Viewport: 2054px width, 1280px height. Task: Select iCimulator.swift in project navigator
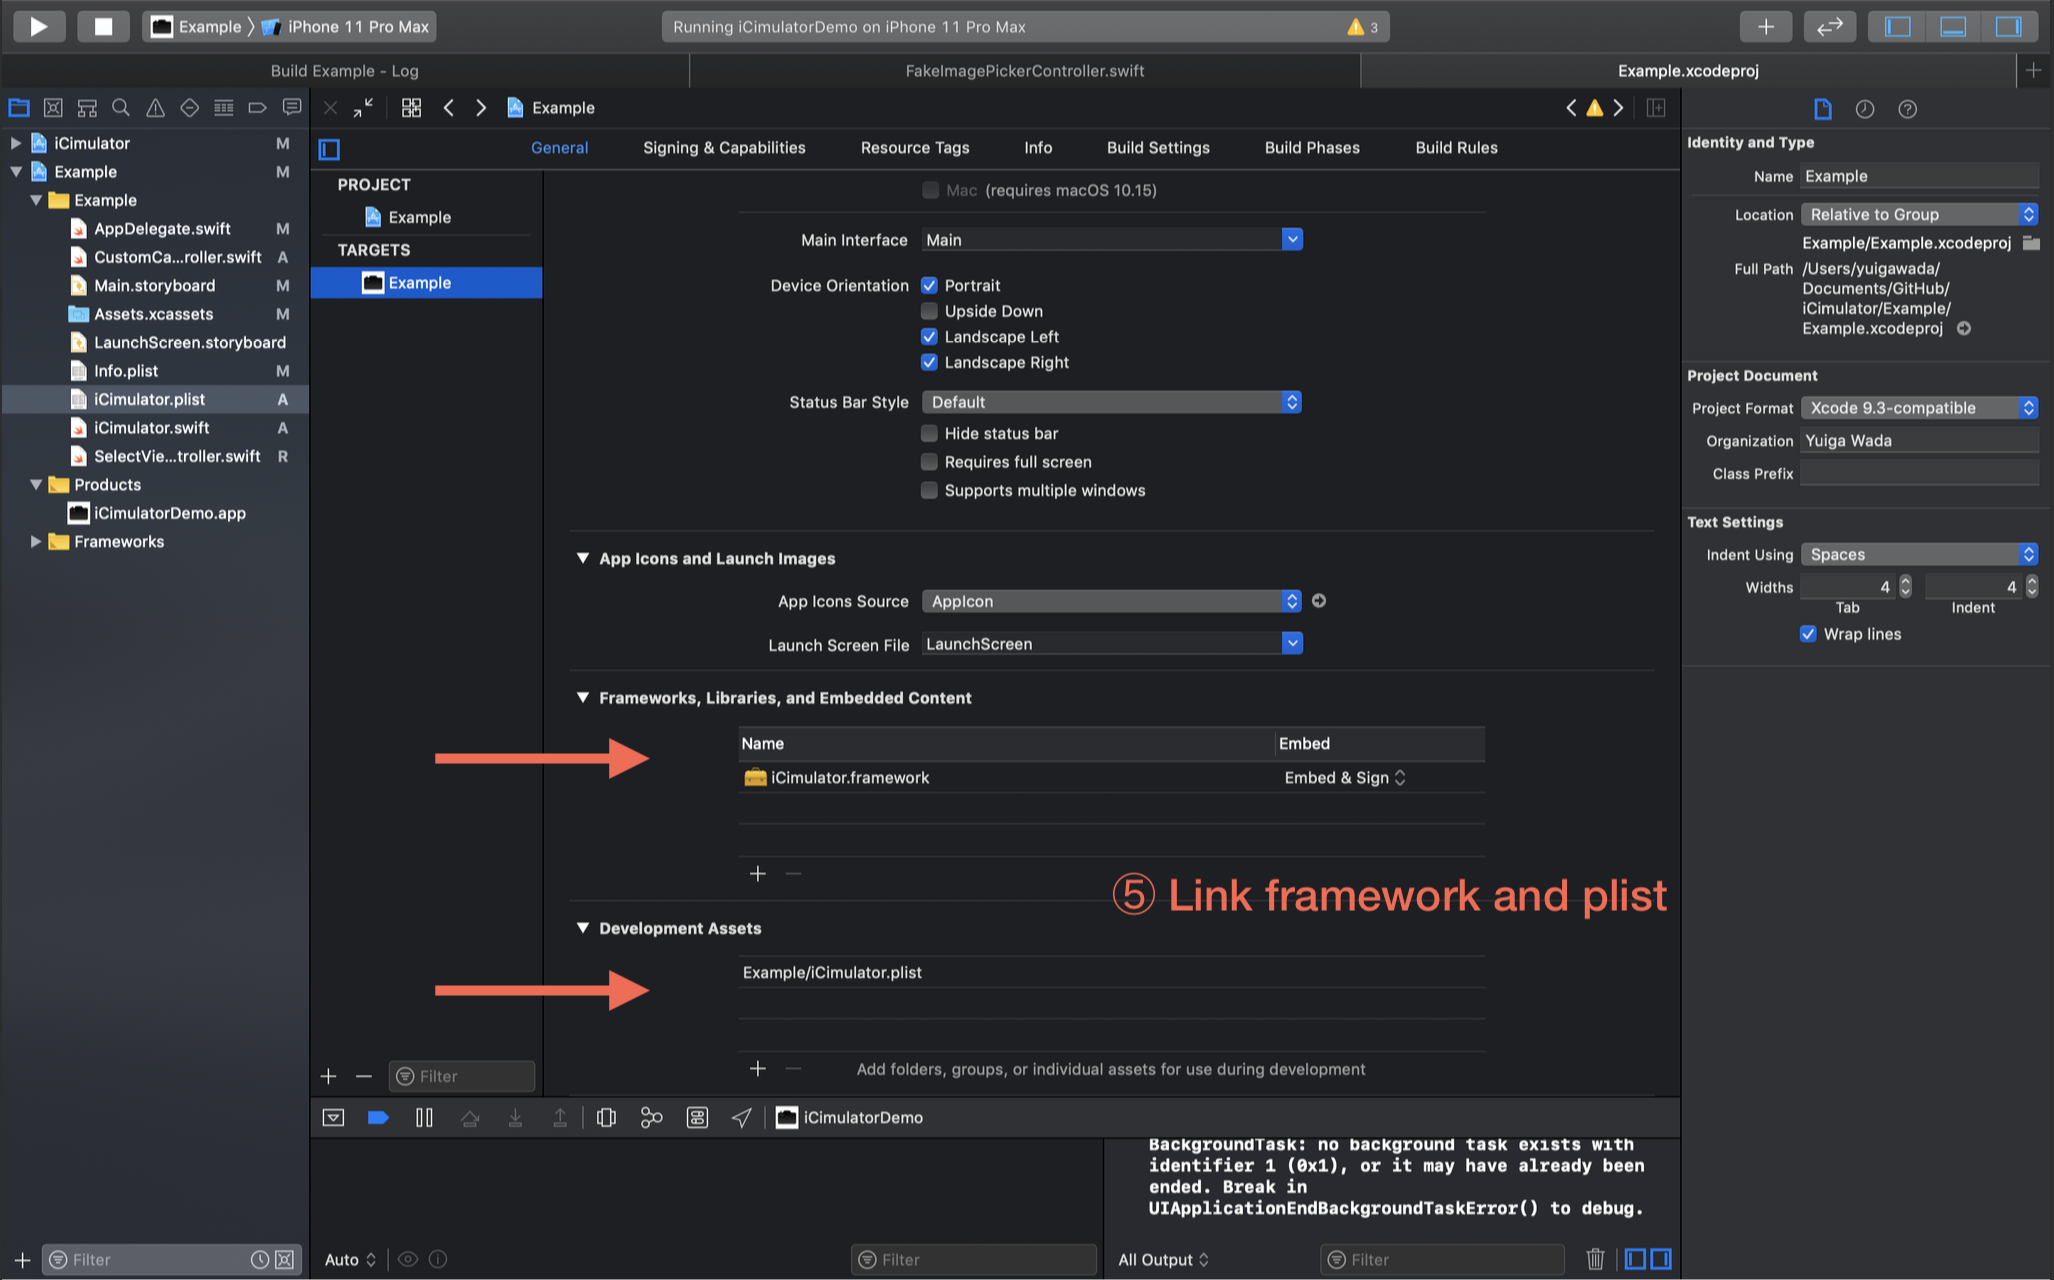pyautogui.click(x=151, y=428)
